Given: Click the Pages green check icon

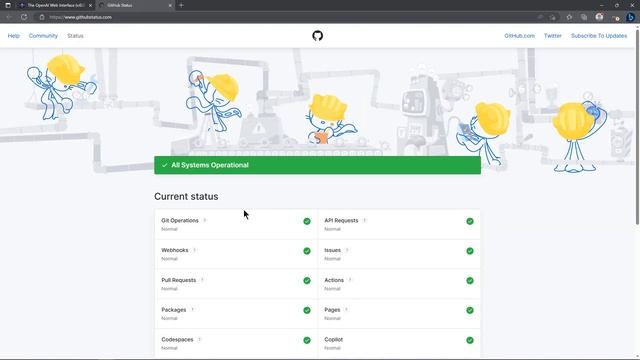Looking at the screenshot, I should 470,310.
